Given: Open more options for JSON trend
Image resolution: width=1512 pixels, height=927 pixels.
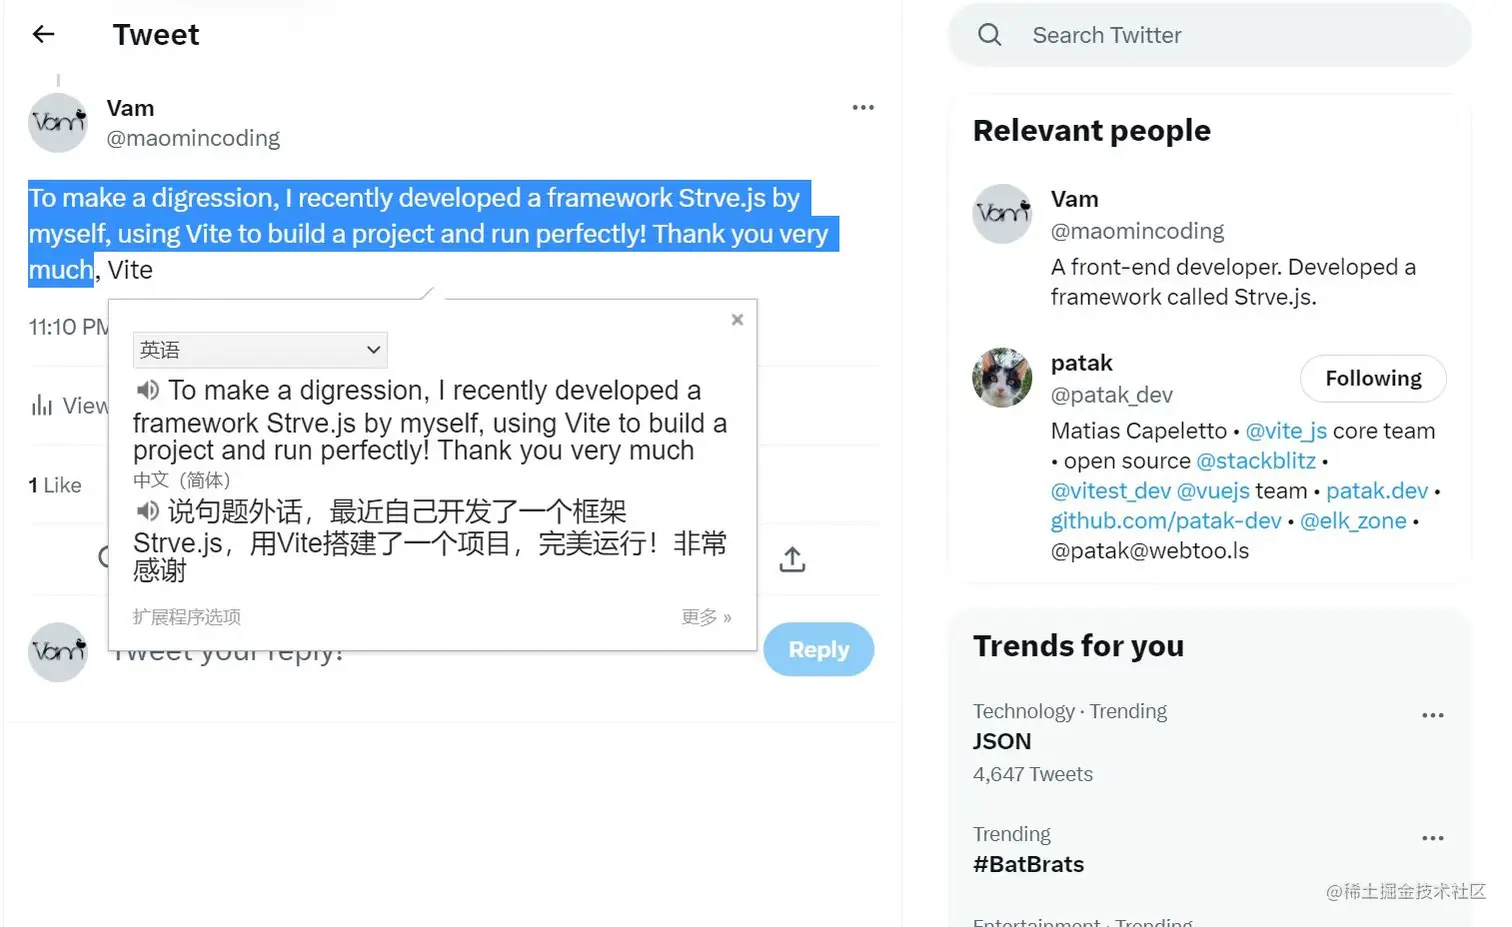Looking at the screenshot, I should tap(1433, 715).
